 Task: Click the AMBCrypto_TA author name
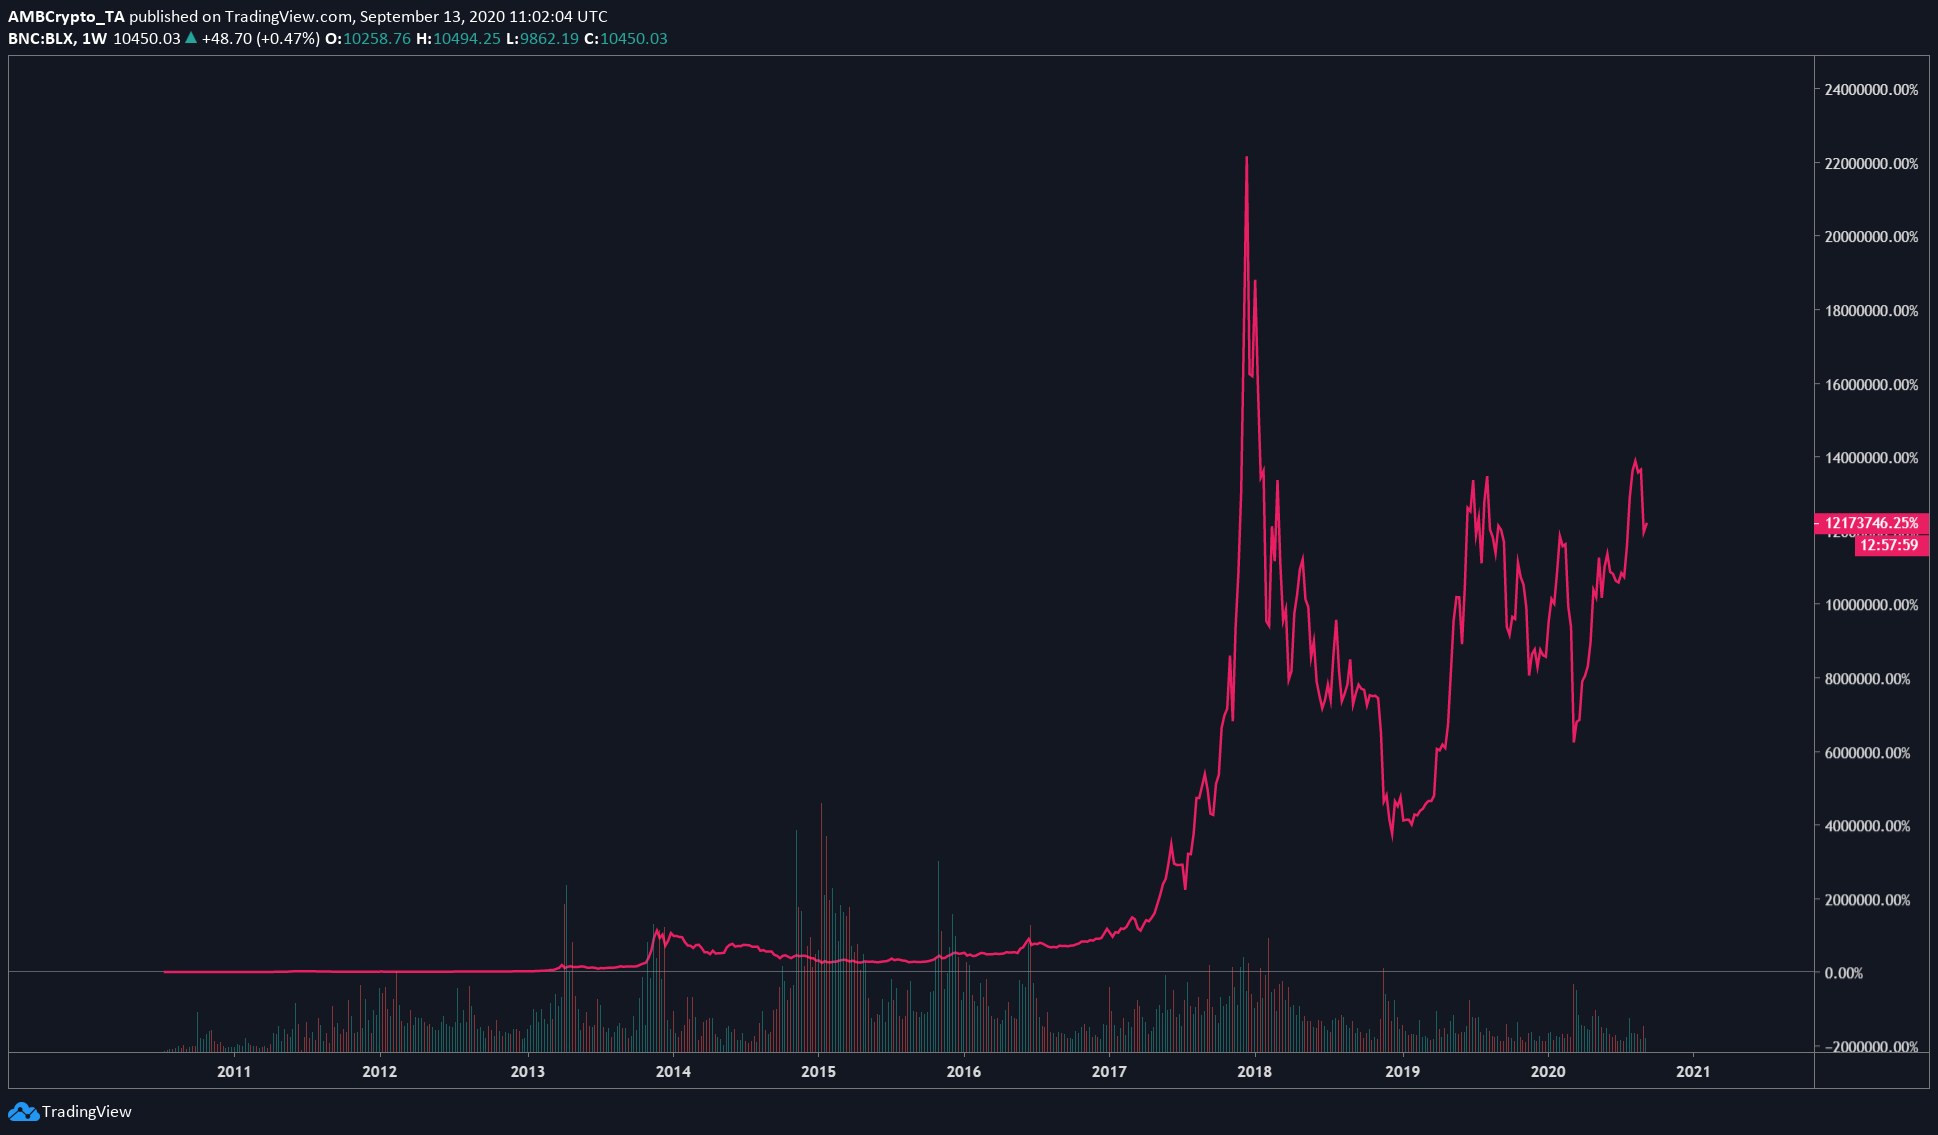(x=66, y=17)
